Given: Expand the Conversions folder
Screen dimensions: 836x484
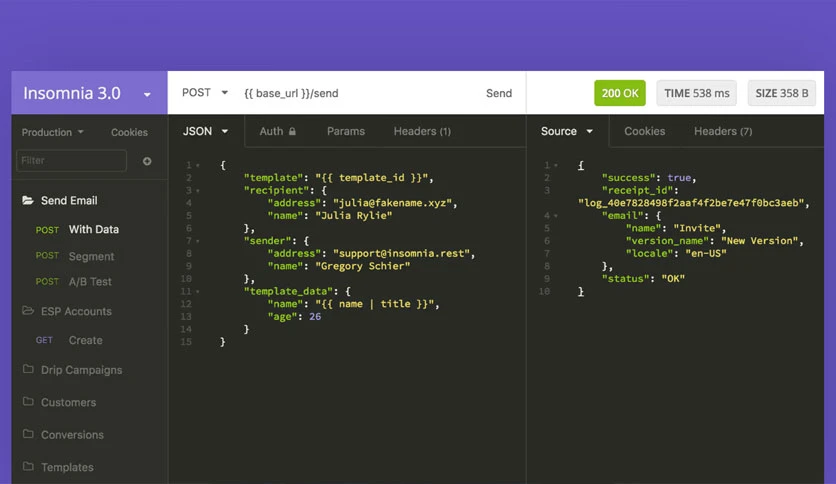Looking at the screenshot, I should tap(72, 435).
